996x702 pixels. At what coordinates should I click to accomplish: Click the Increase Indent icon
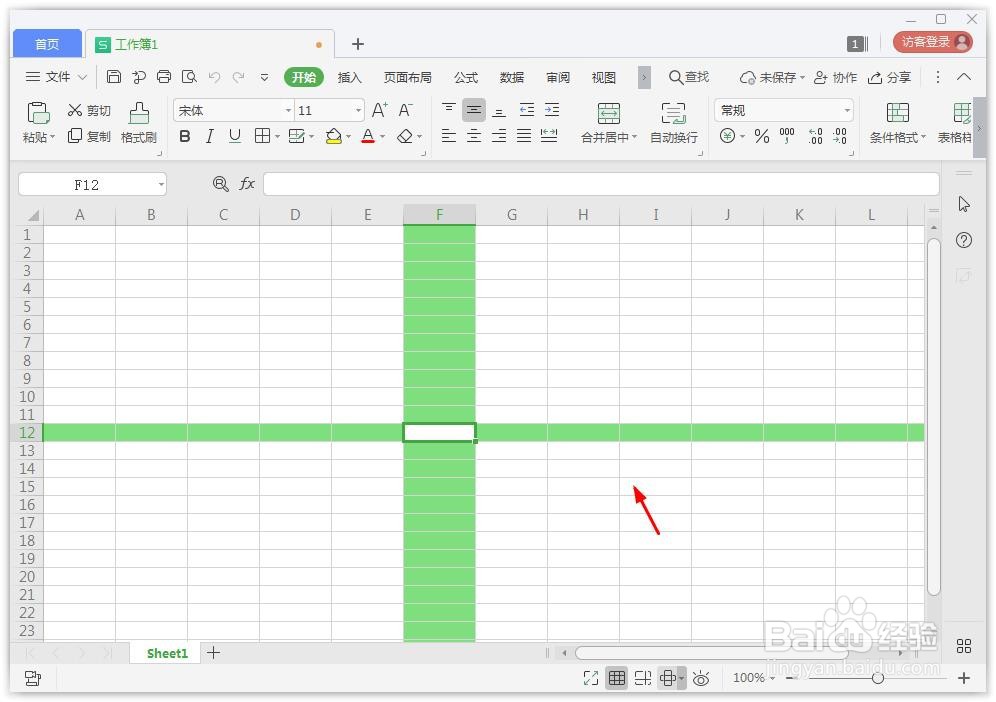click(552, 110)
